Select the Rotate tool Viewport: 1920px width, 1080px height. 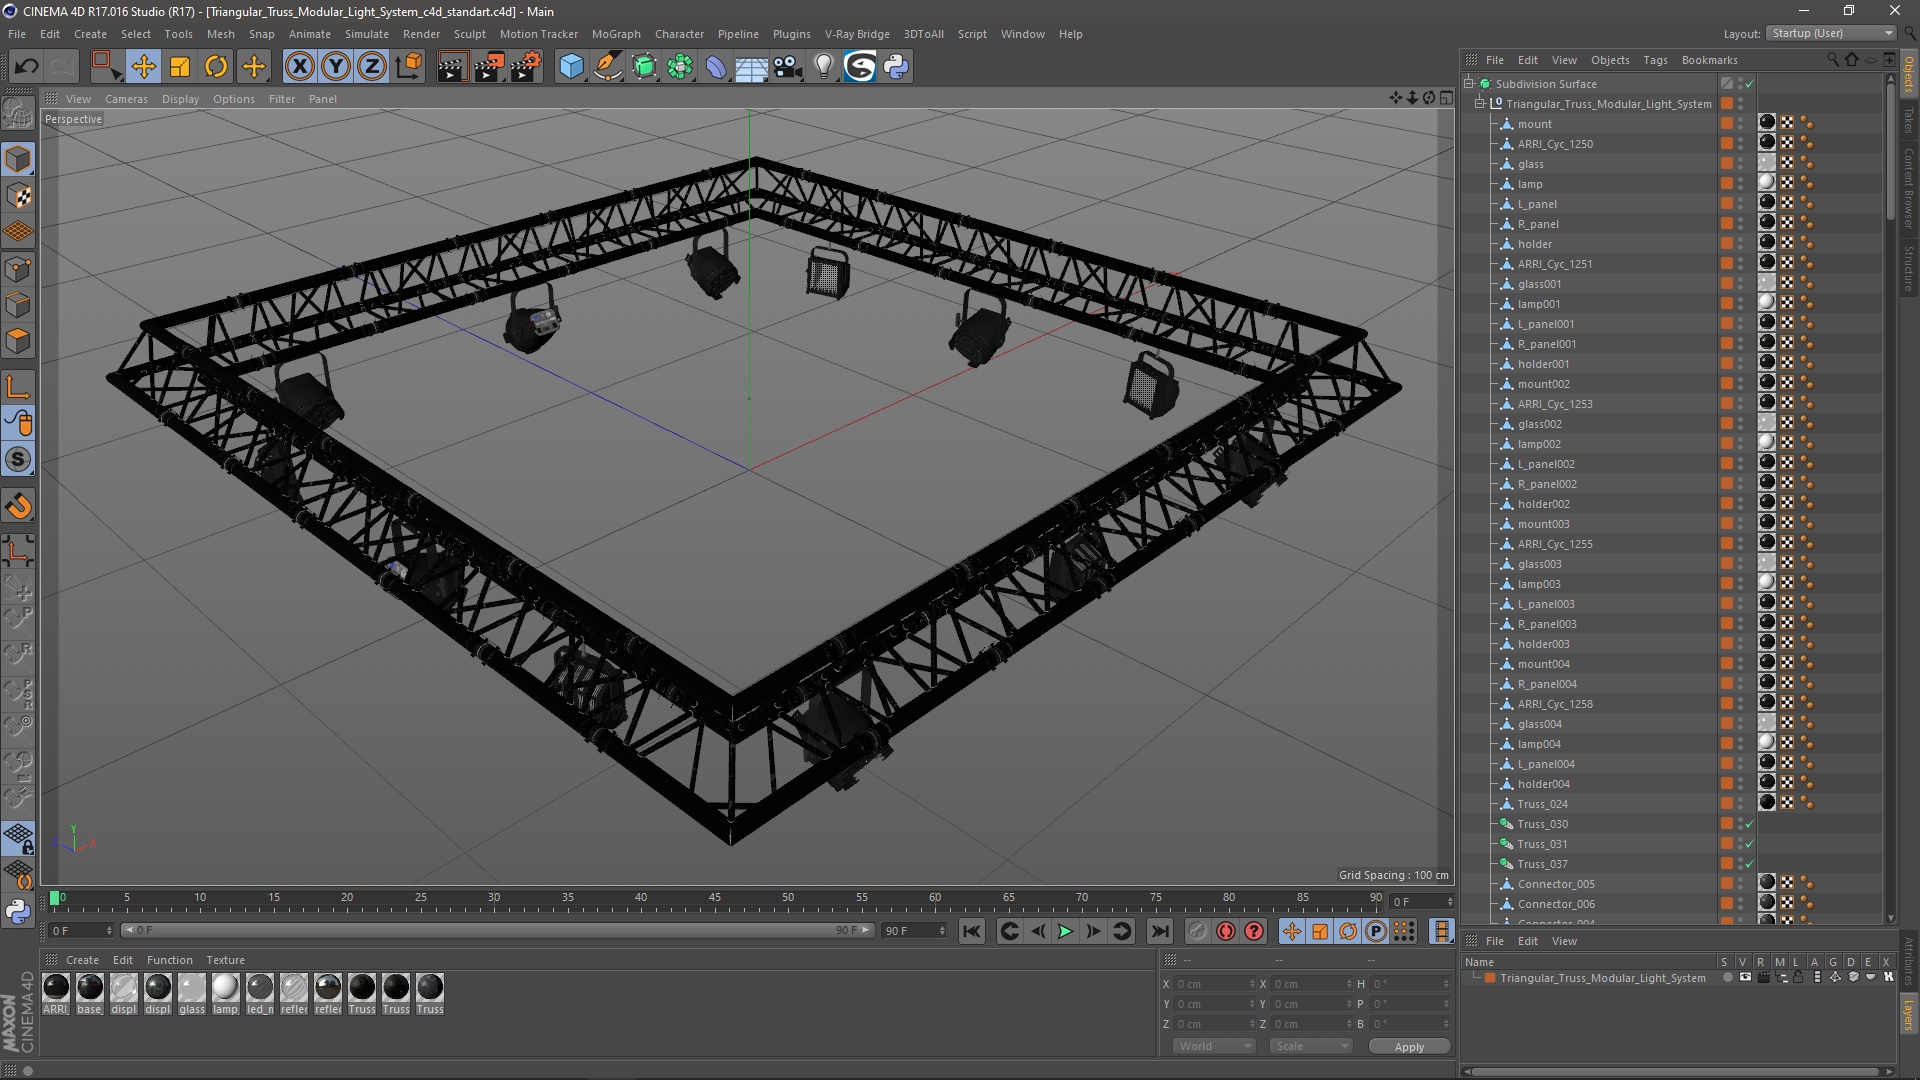216,67
